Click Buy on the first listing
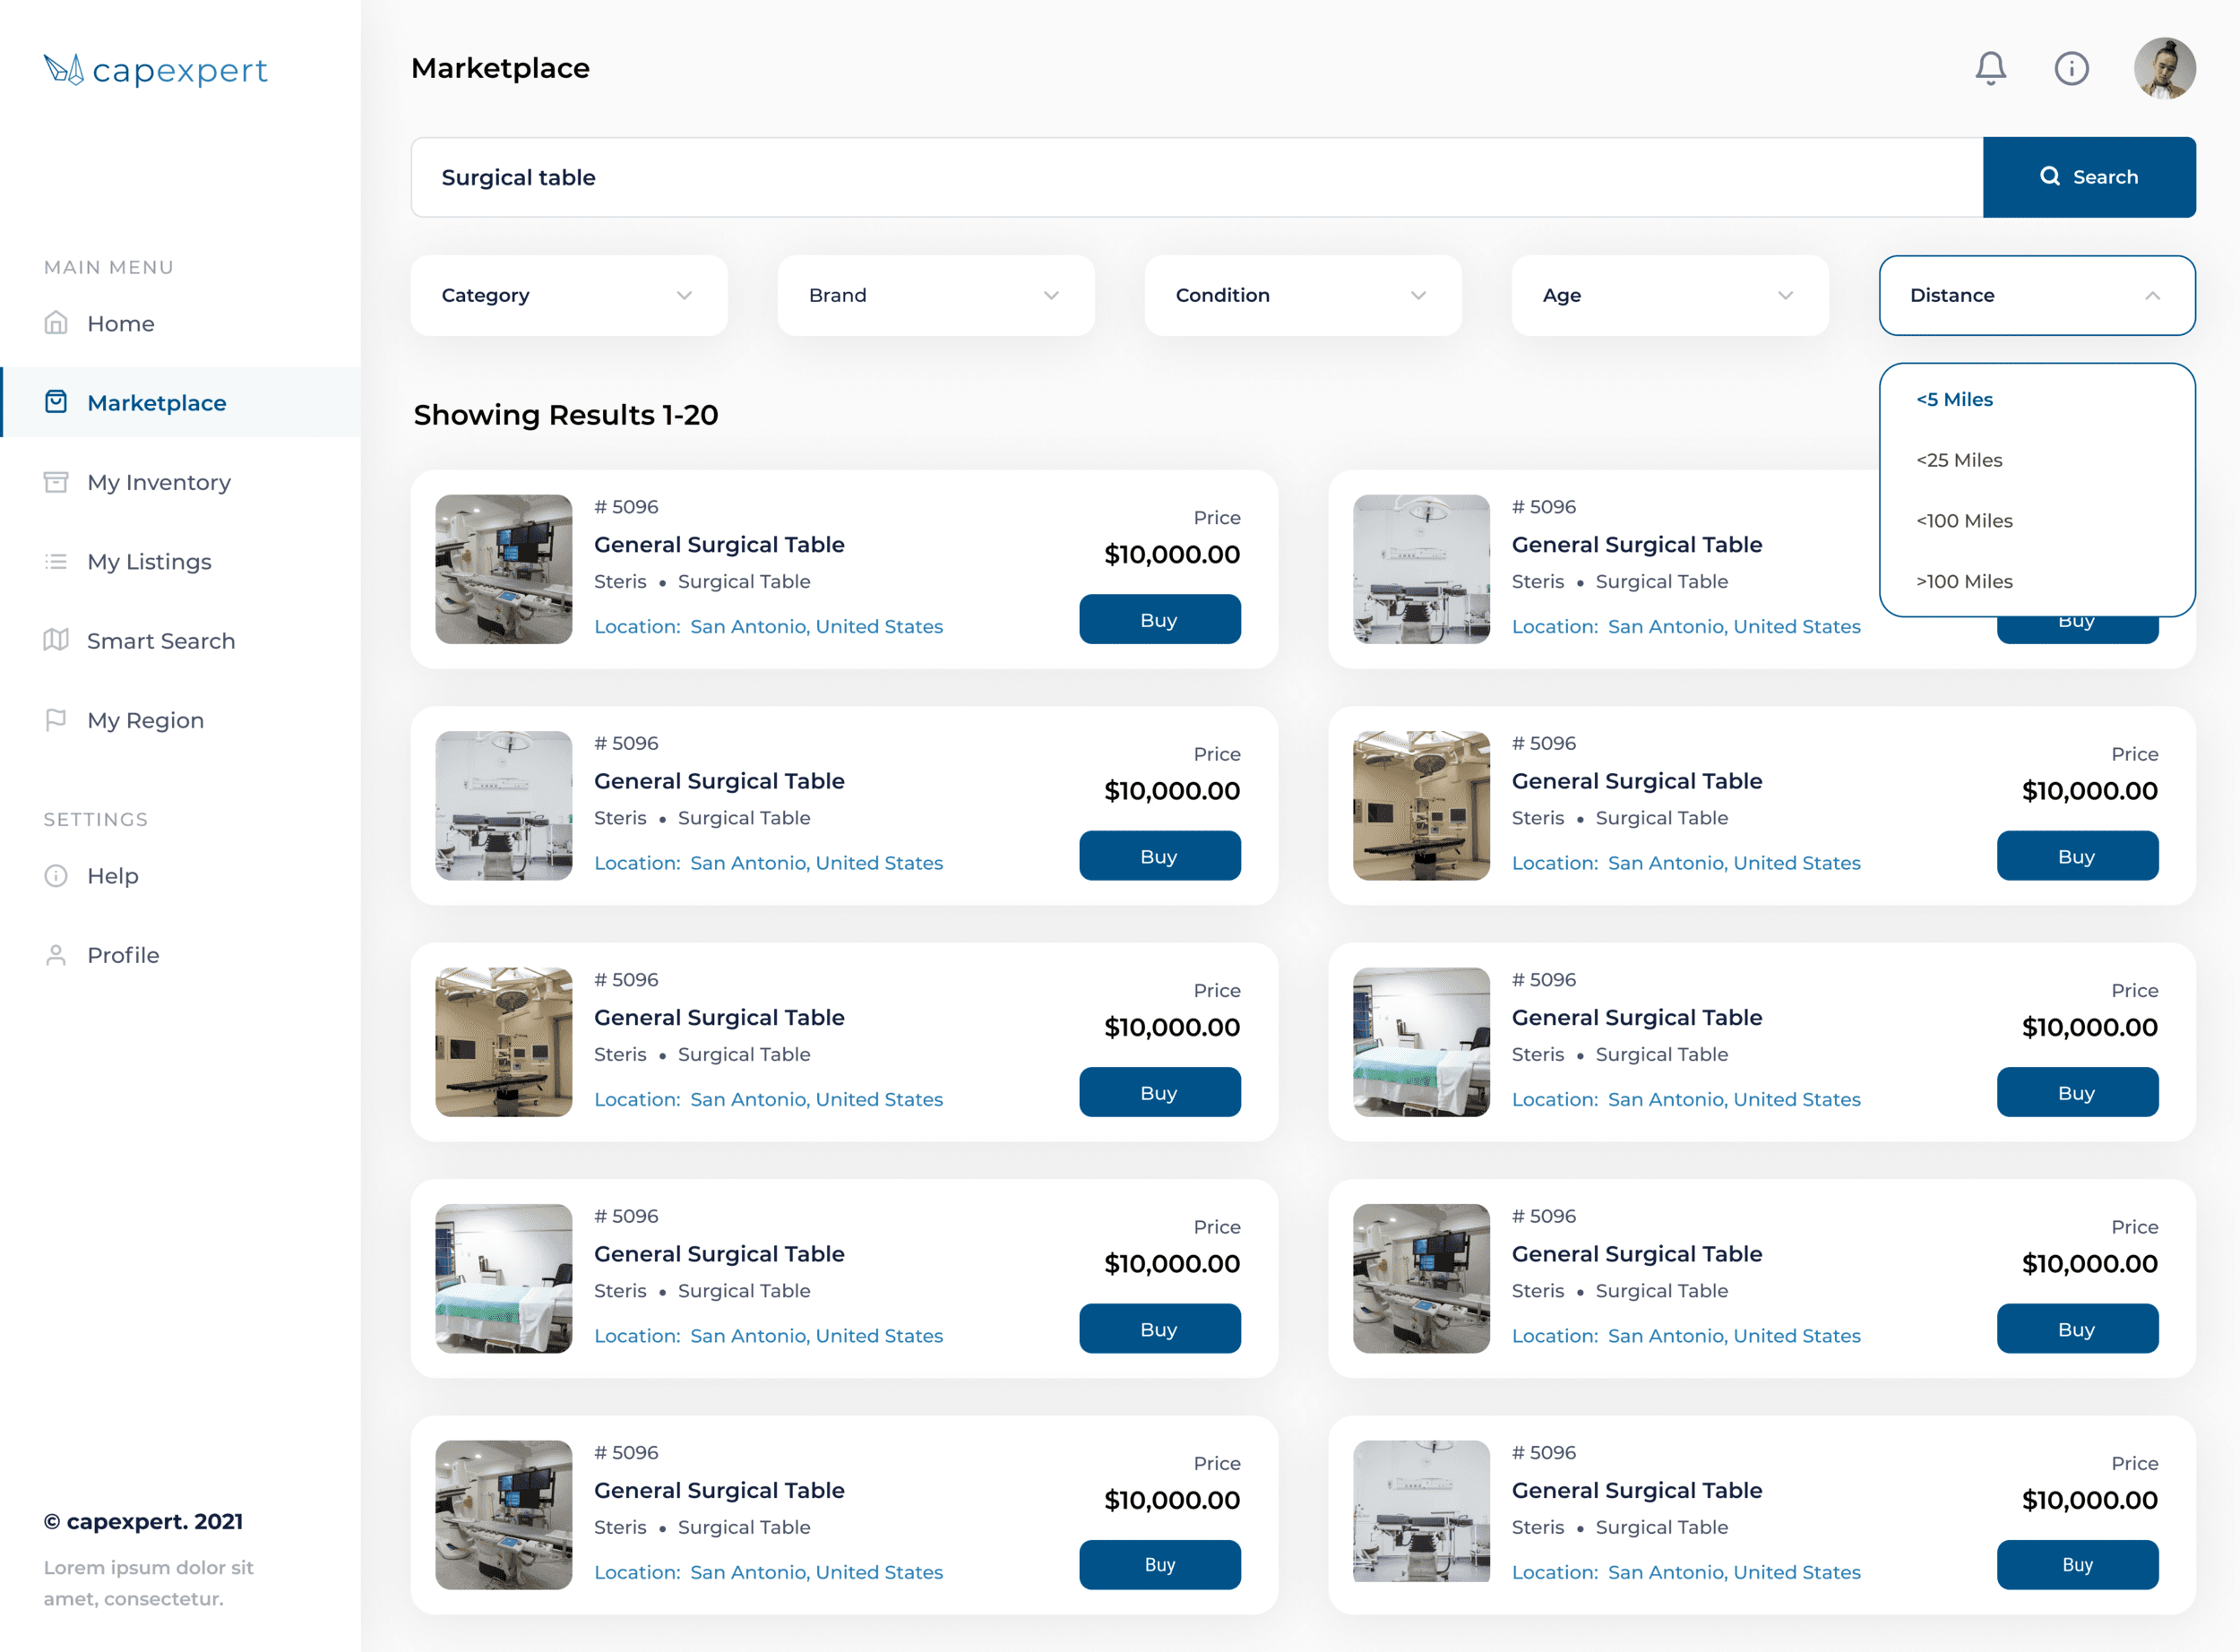Viewport: 2240px width, 1652px height. click(x=1159, y=620)
